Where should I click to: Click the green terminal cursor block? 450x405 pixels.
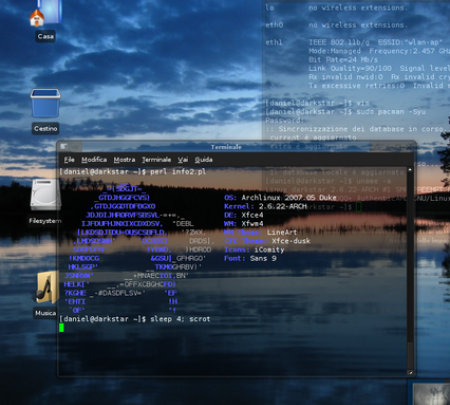tap(61, 328)
